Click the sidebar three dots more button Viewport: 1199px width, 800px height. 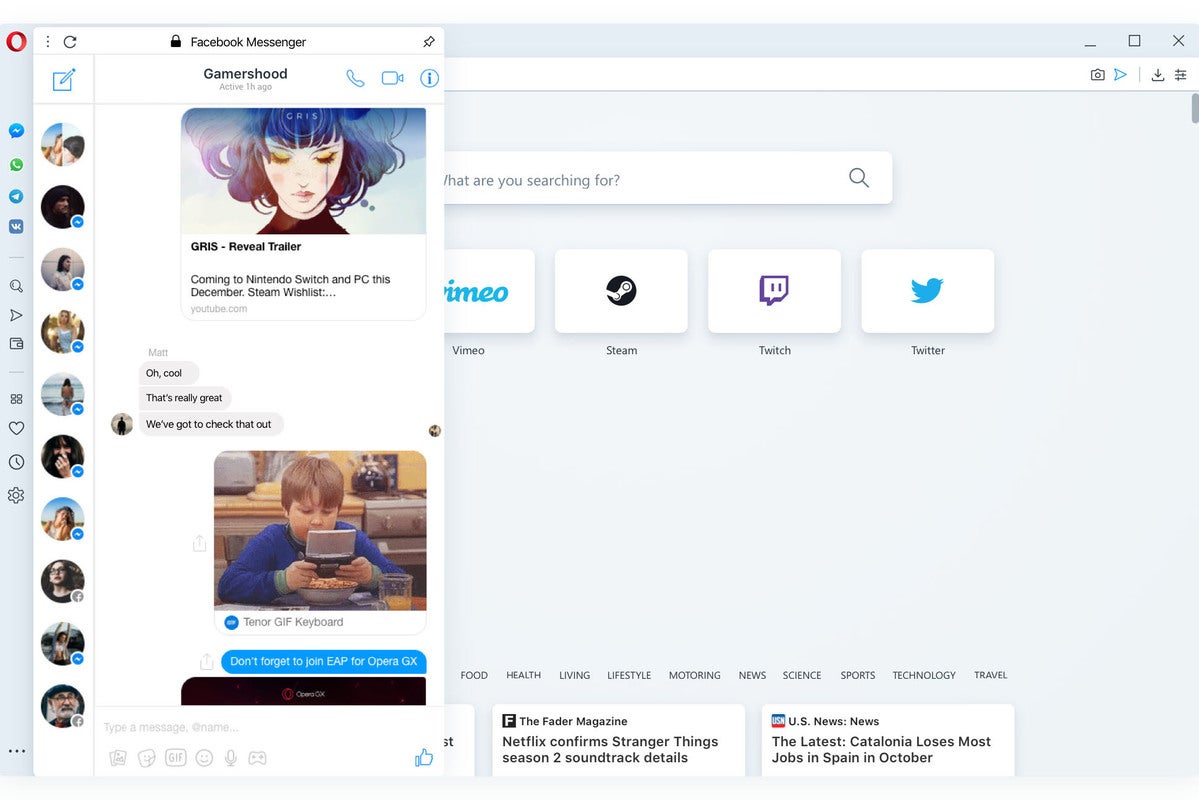point(17,751)
